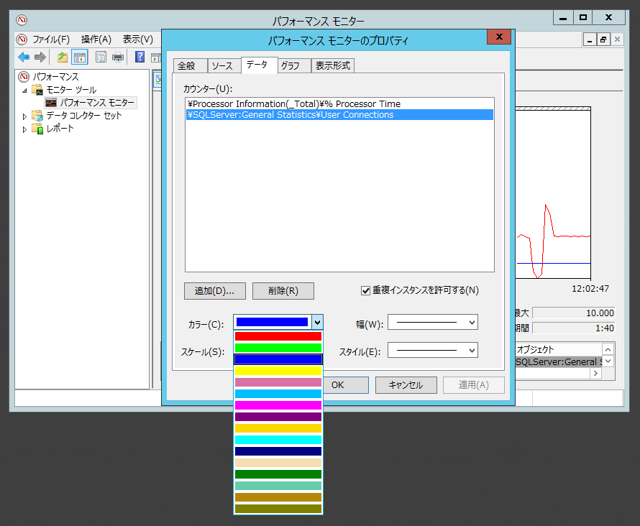The image size is (640, 526).
Task: Choose the magenta color swatch
Action: click(278, 405)
